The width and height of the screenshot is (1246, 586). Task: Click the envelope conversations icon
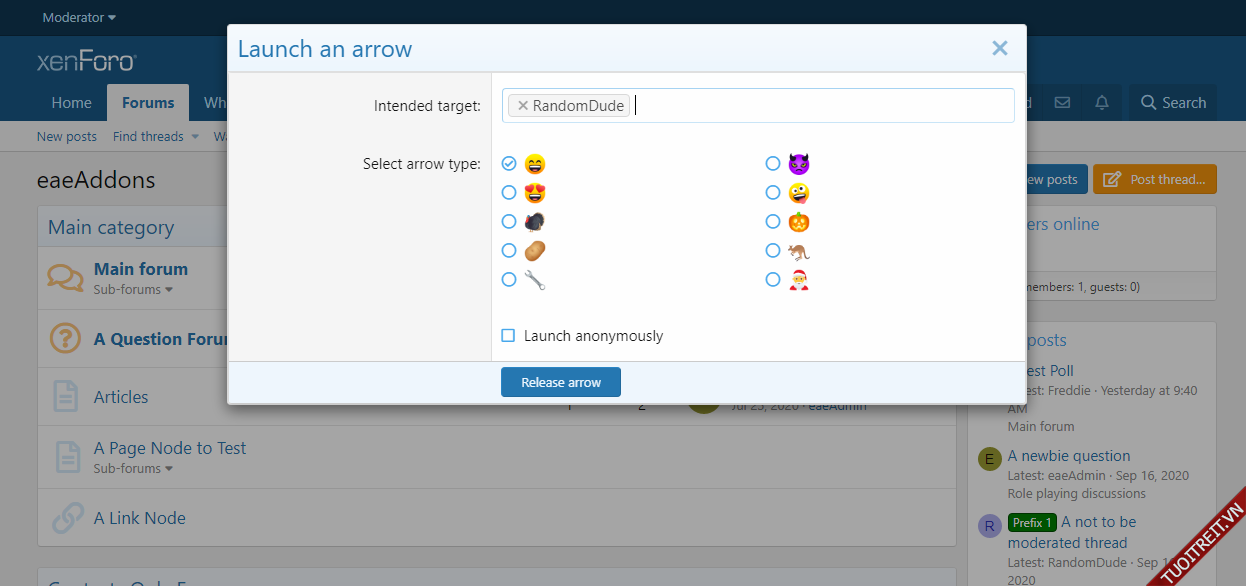click(1062, 103)
